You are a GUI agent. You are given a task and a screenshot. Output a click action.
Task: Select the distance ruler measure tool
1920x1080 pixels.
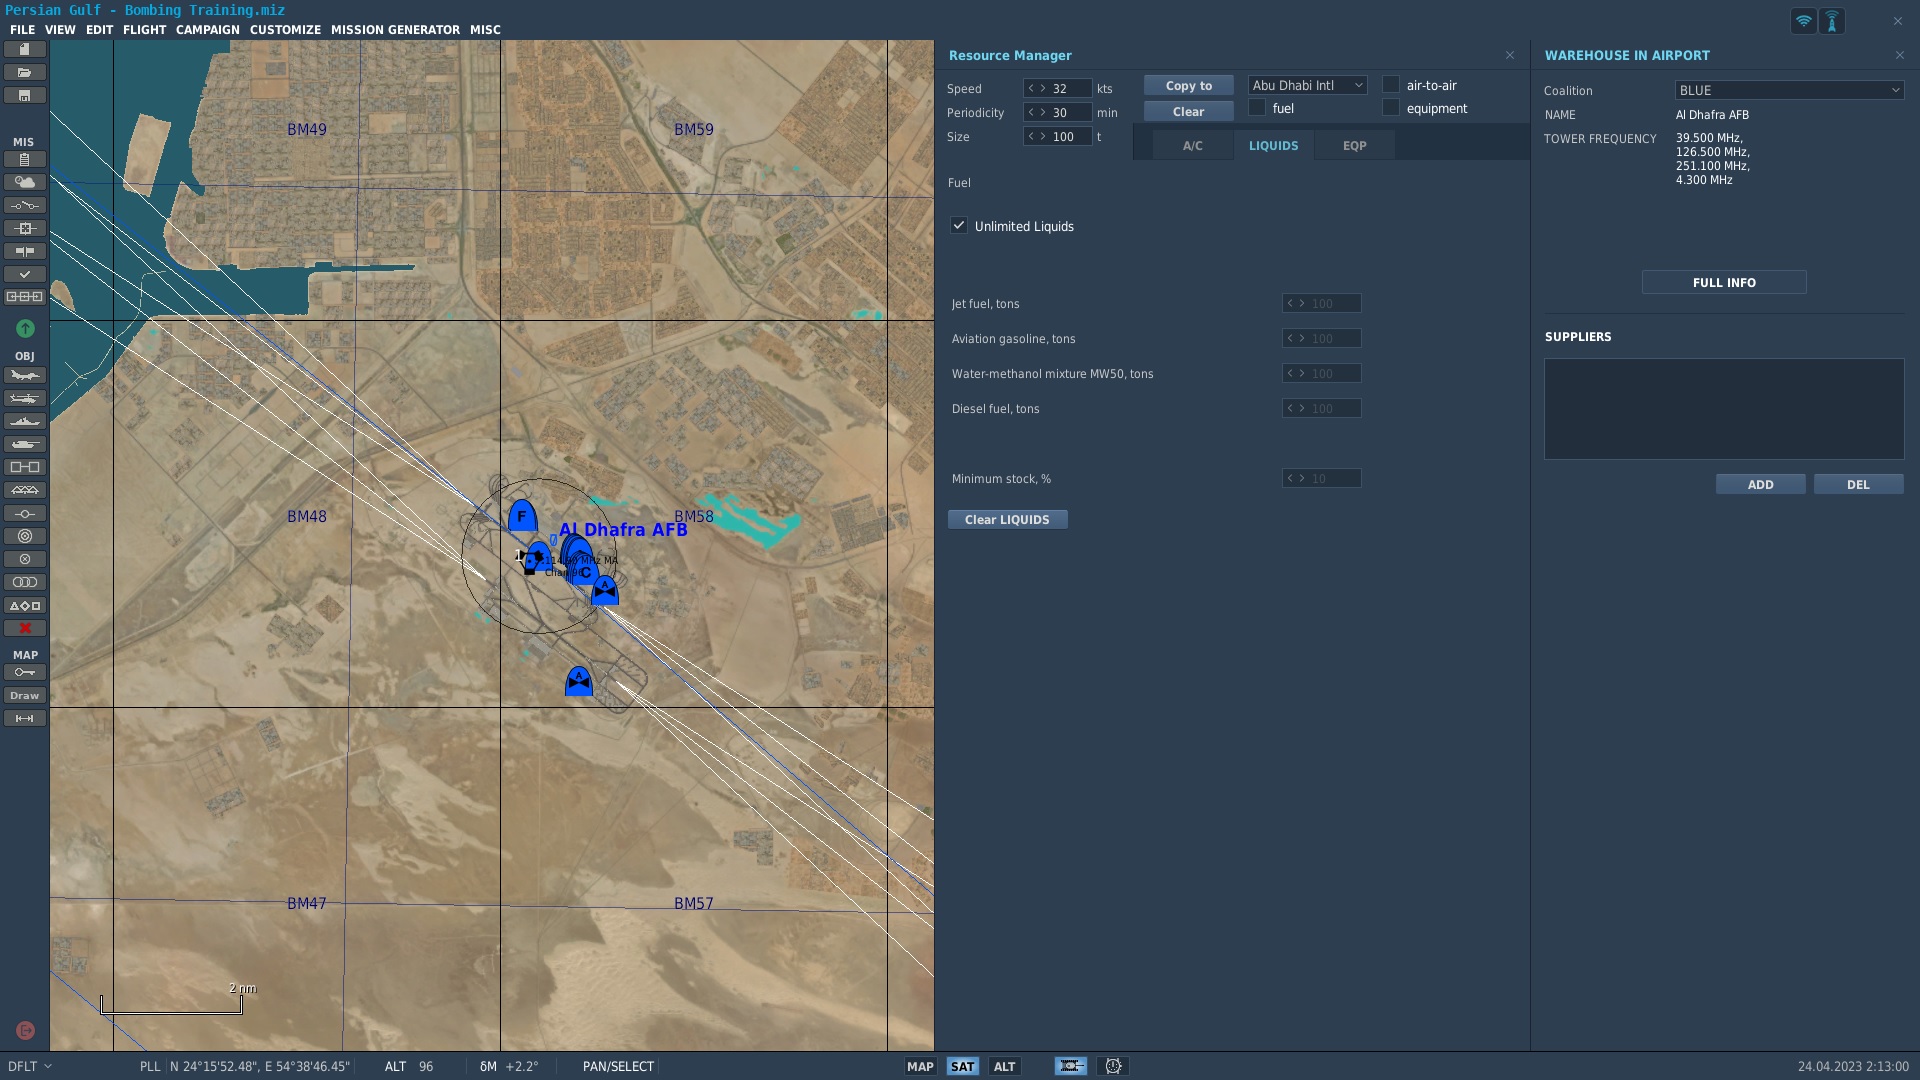pyautogui.click(x=25, y=718)
